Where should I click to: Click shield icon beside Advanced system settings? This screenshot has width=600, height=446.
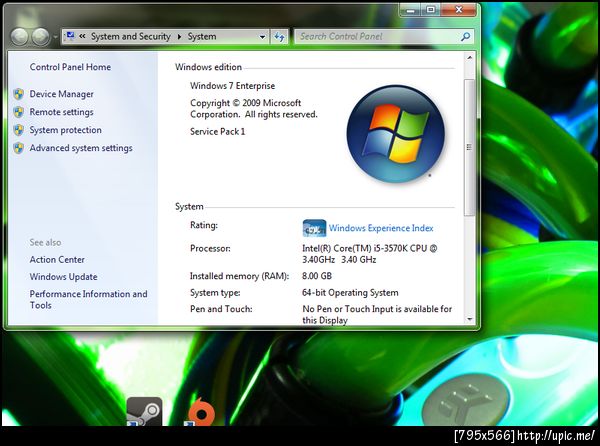click(x=18, y=148)
